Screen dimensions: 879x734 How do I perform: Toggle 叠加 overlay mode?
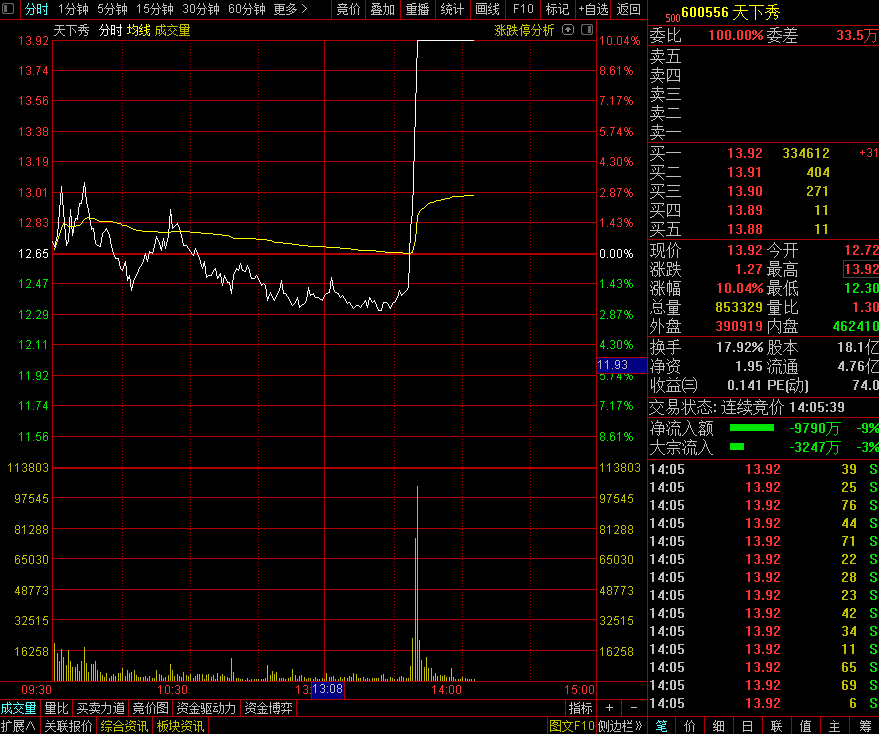pos(382,10)
